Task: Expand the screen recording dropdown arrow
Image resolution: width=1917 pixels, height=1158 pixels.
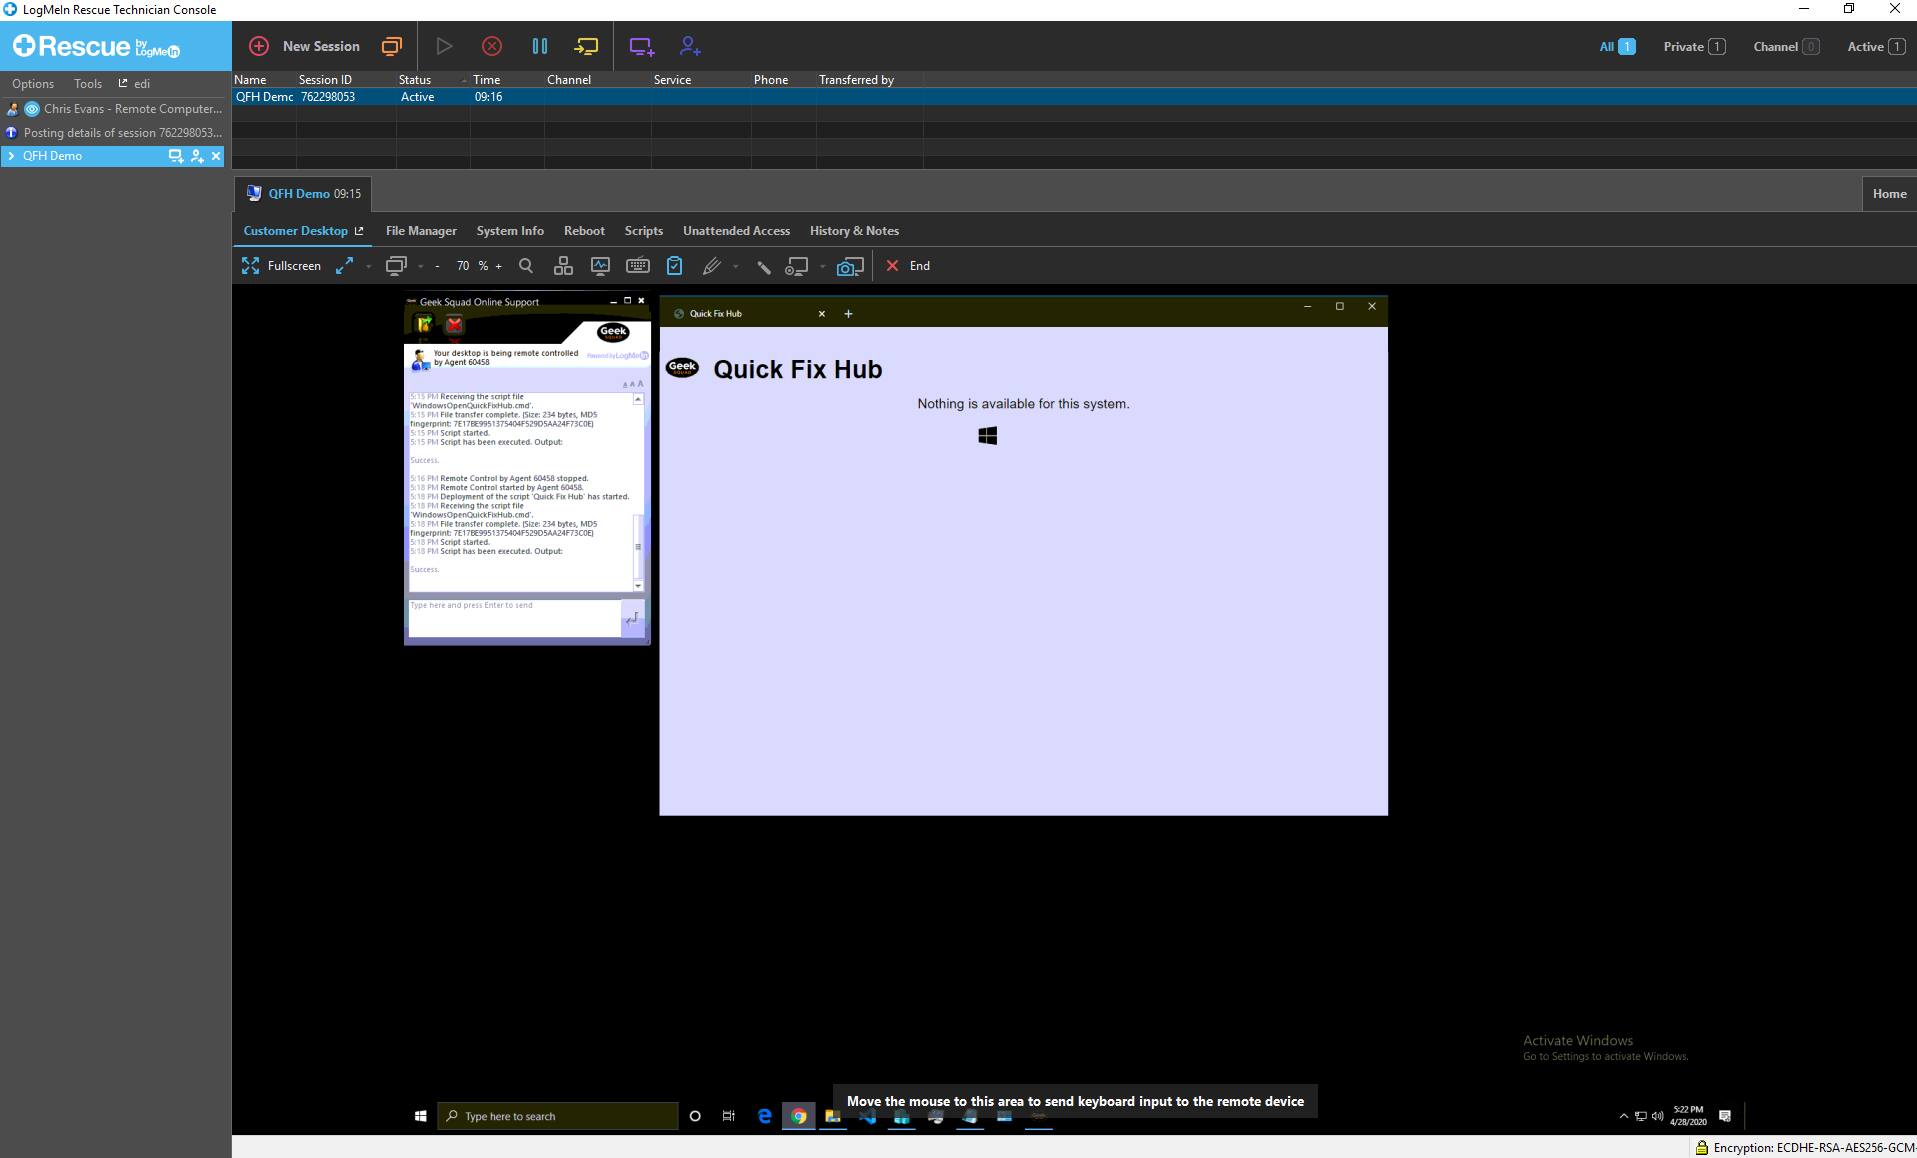Action: tap(822, 266)
